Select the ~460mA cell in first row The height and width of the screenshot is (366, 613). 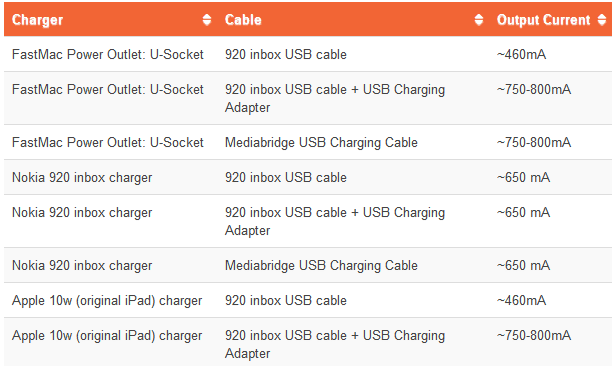pyautogui.click(x=521, y=54)
